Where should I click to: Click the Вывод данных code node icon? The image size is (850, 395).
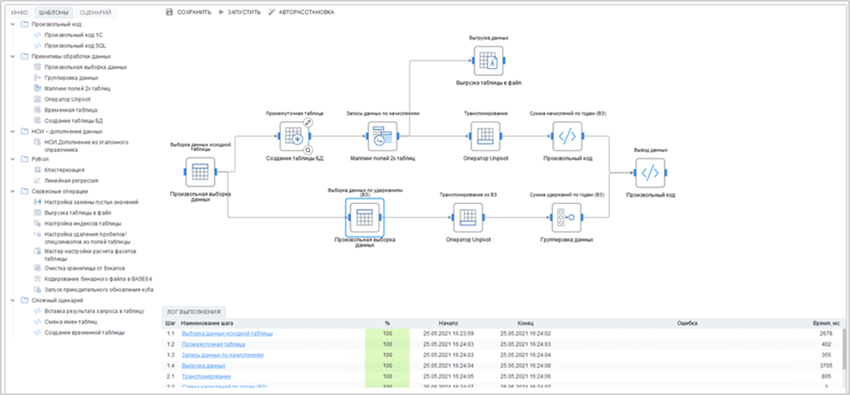[650, 173]
